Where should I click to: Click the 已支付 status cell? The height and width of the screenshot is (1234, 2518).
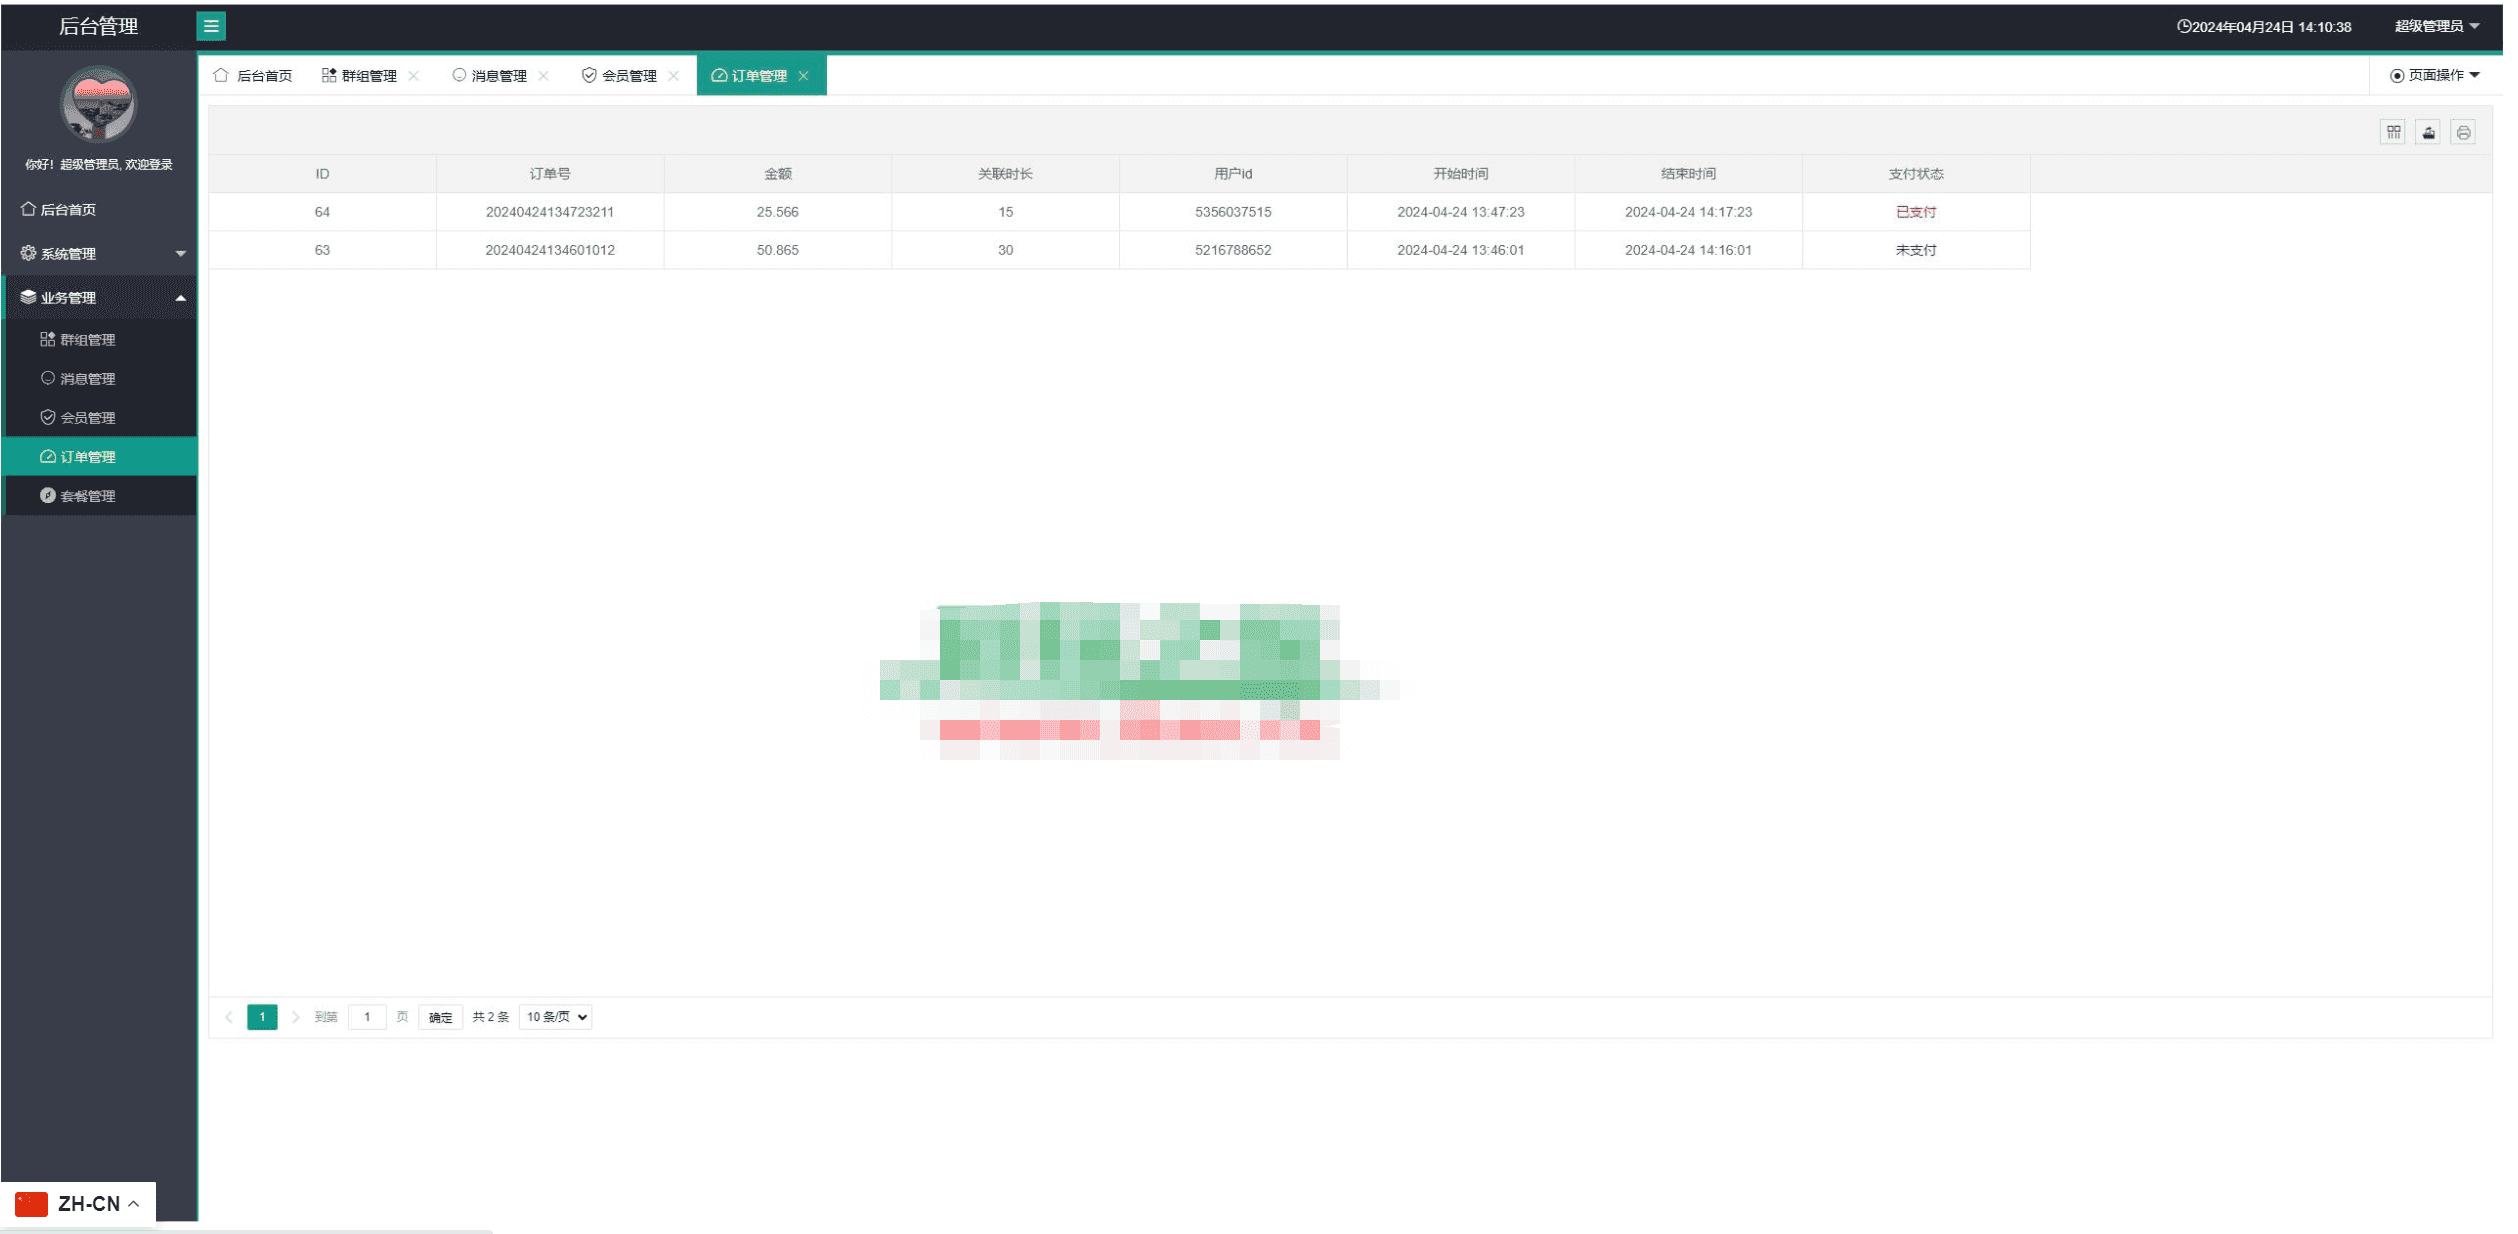click(x=1917, y=212)
